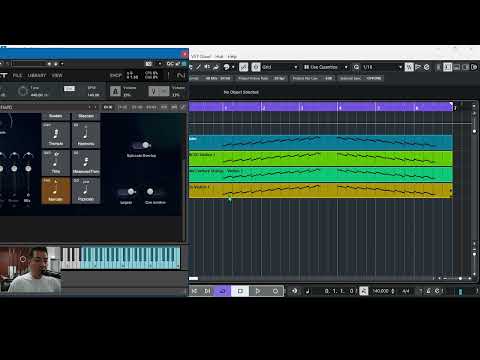Click the Project Frame Rate status field
480x360 pixels.
[262, 78]
